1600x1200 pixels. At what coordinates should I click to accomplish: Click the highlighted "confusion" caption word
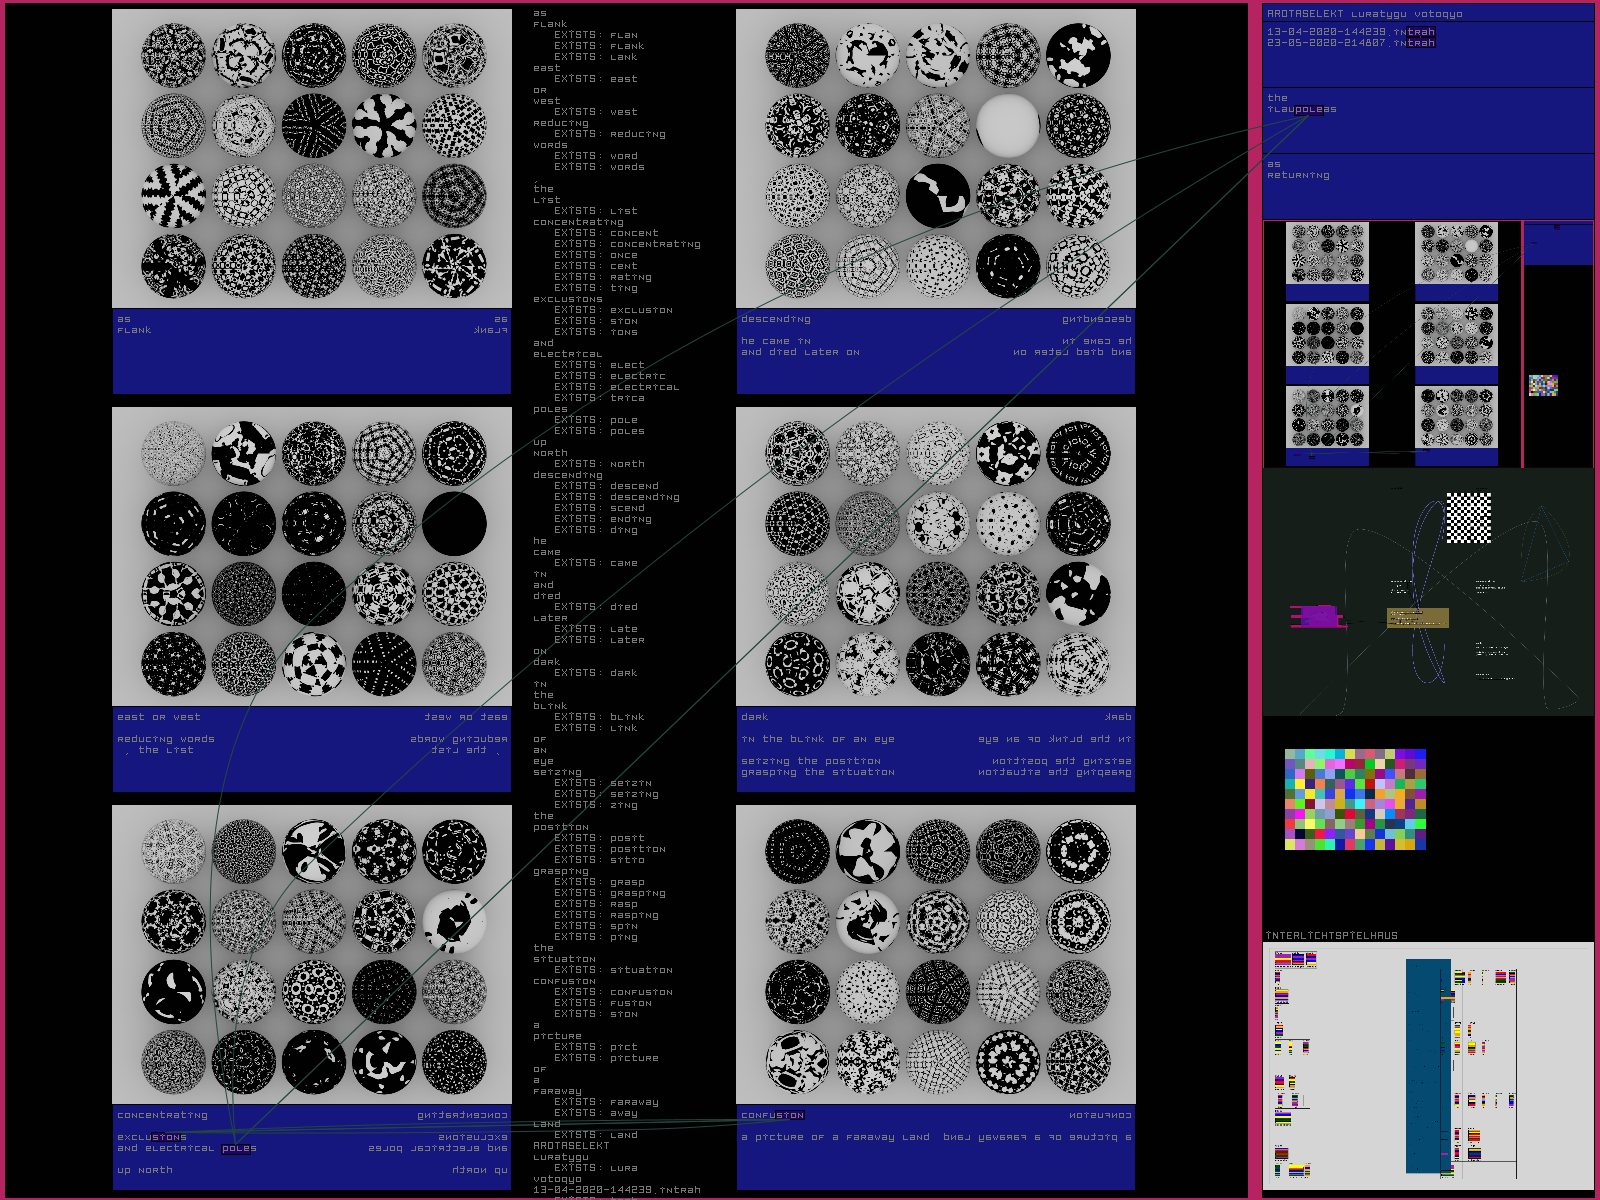pos(772,1115)
